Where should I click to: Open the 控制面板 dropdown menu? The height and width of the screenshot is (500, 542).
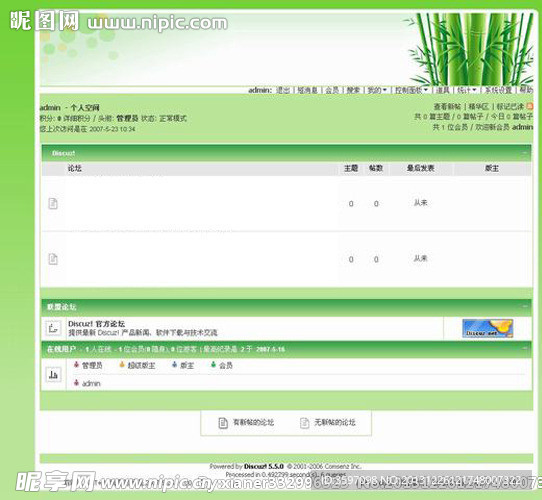tap(411, 90)
